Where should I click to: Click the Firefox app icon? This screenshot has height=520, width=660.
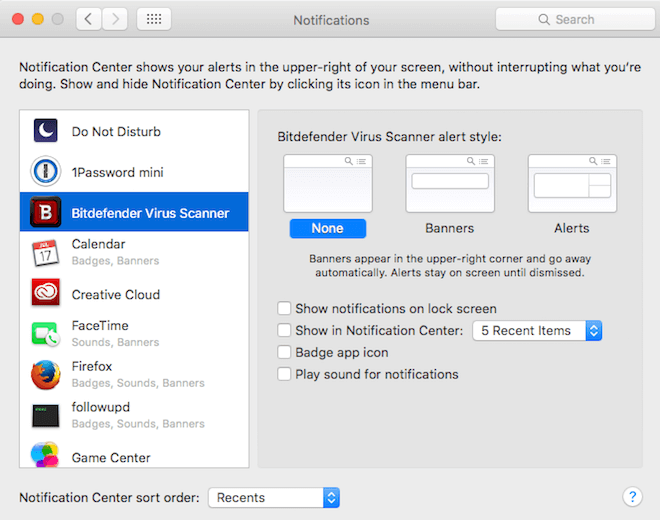pos(45,375)
